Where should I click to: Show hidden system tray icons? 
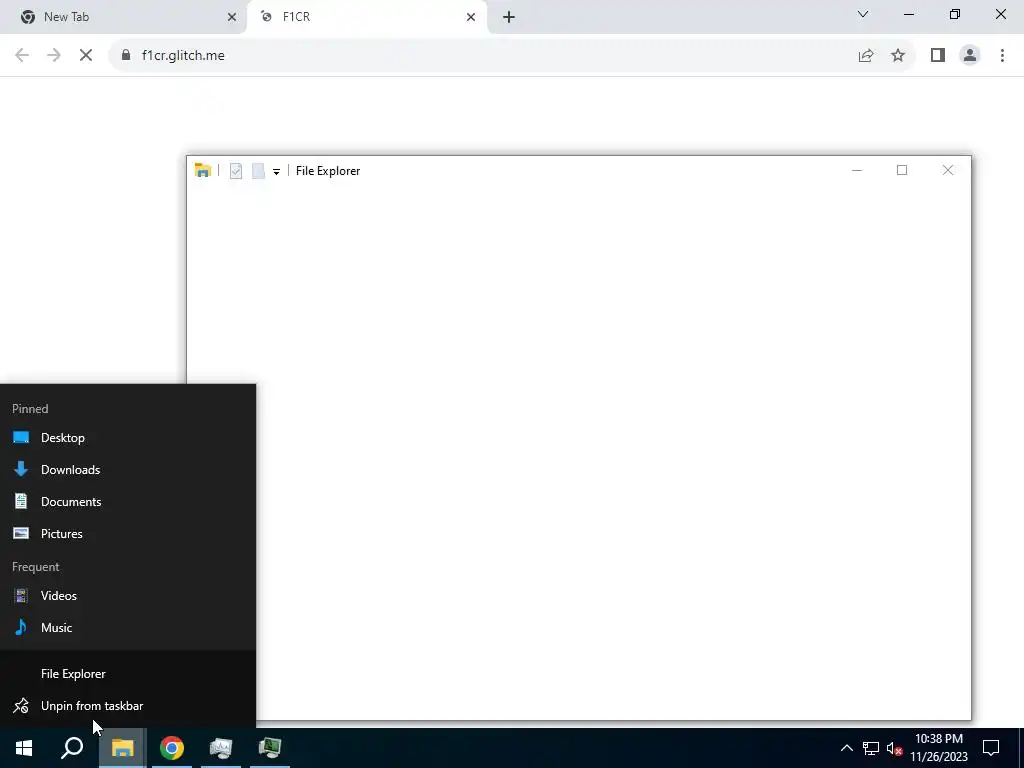point(846,748)
